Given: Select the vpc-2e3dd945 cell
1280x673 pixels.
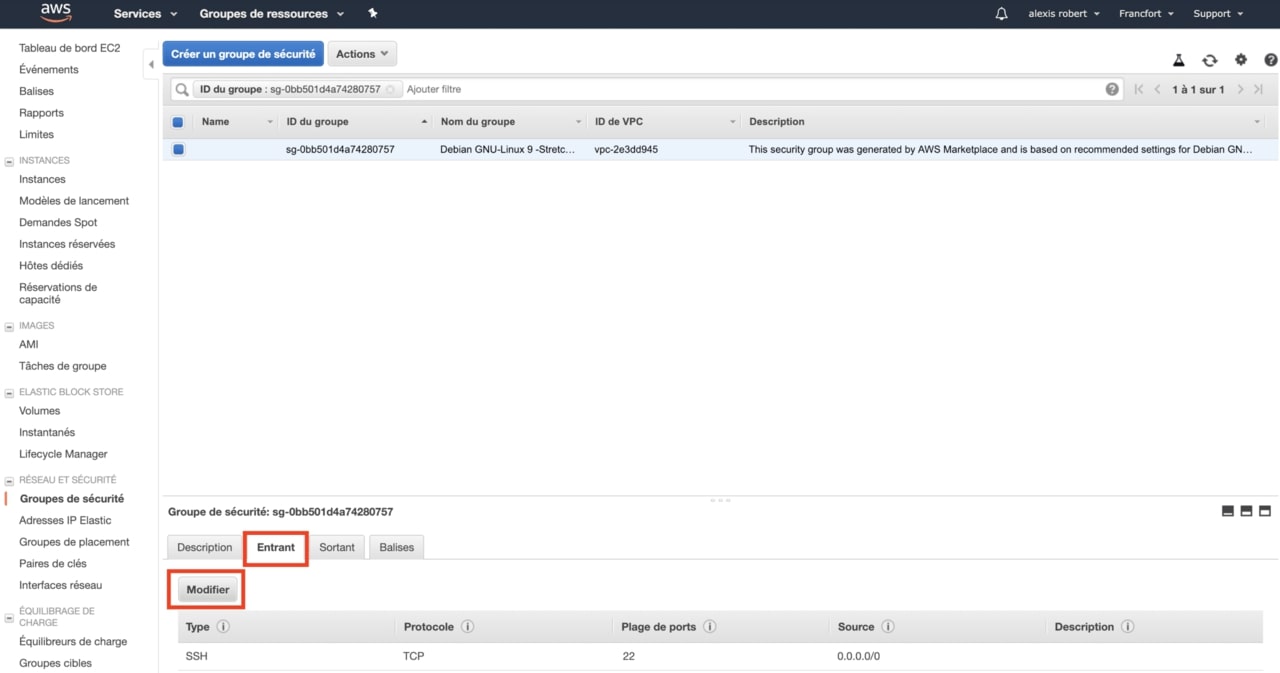Looking at the screenshot, I should tap(626, 150).
